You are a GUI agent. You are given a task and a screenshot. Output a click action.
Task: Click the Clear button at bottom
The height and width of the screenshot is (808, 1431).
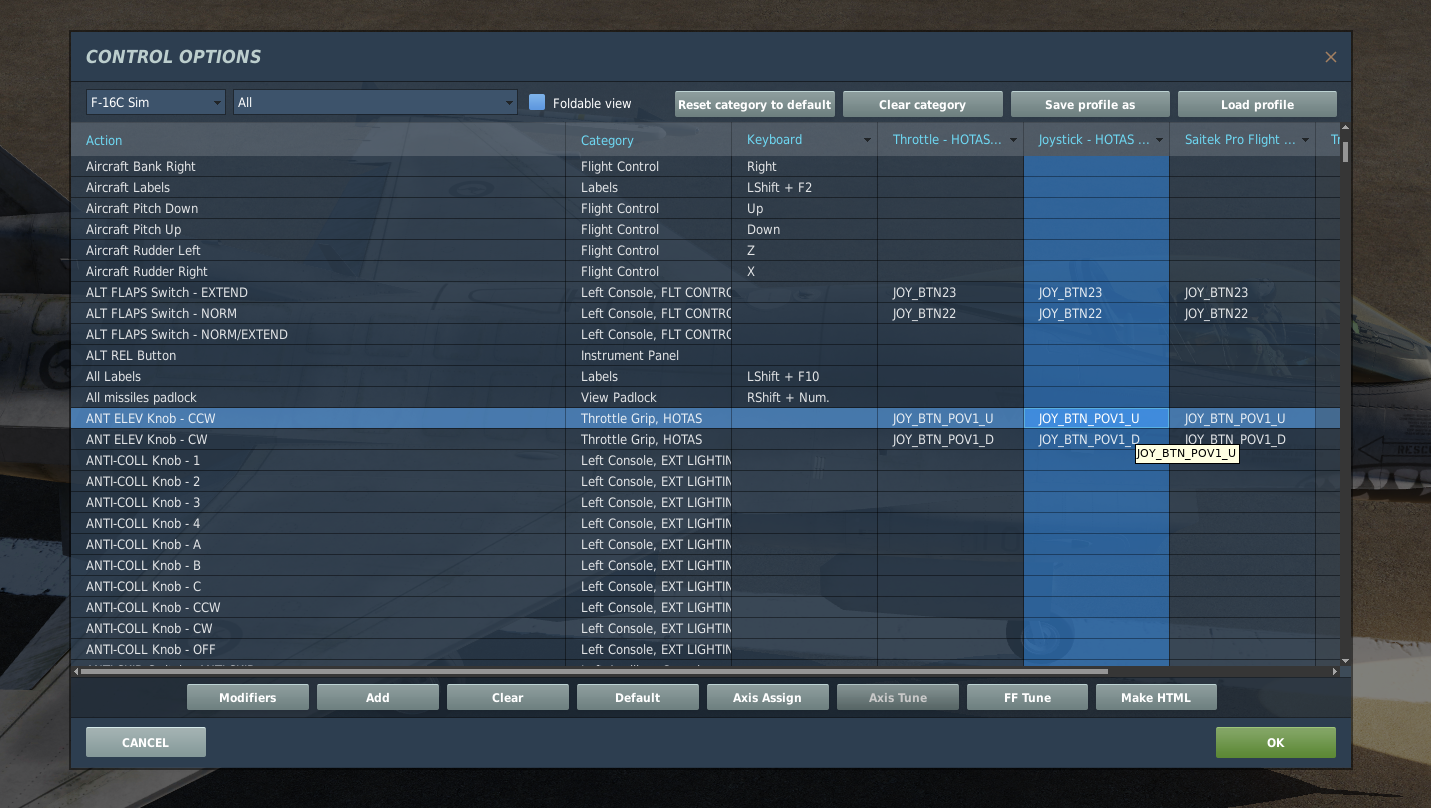[x=508, y=697]
